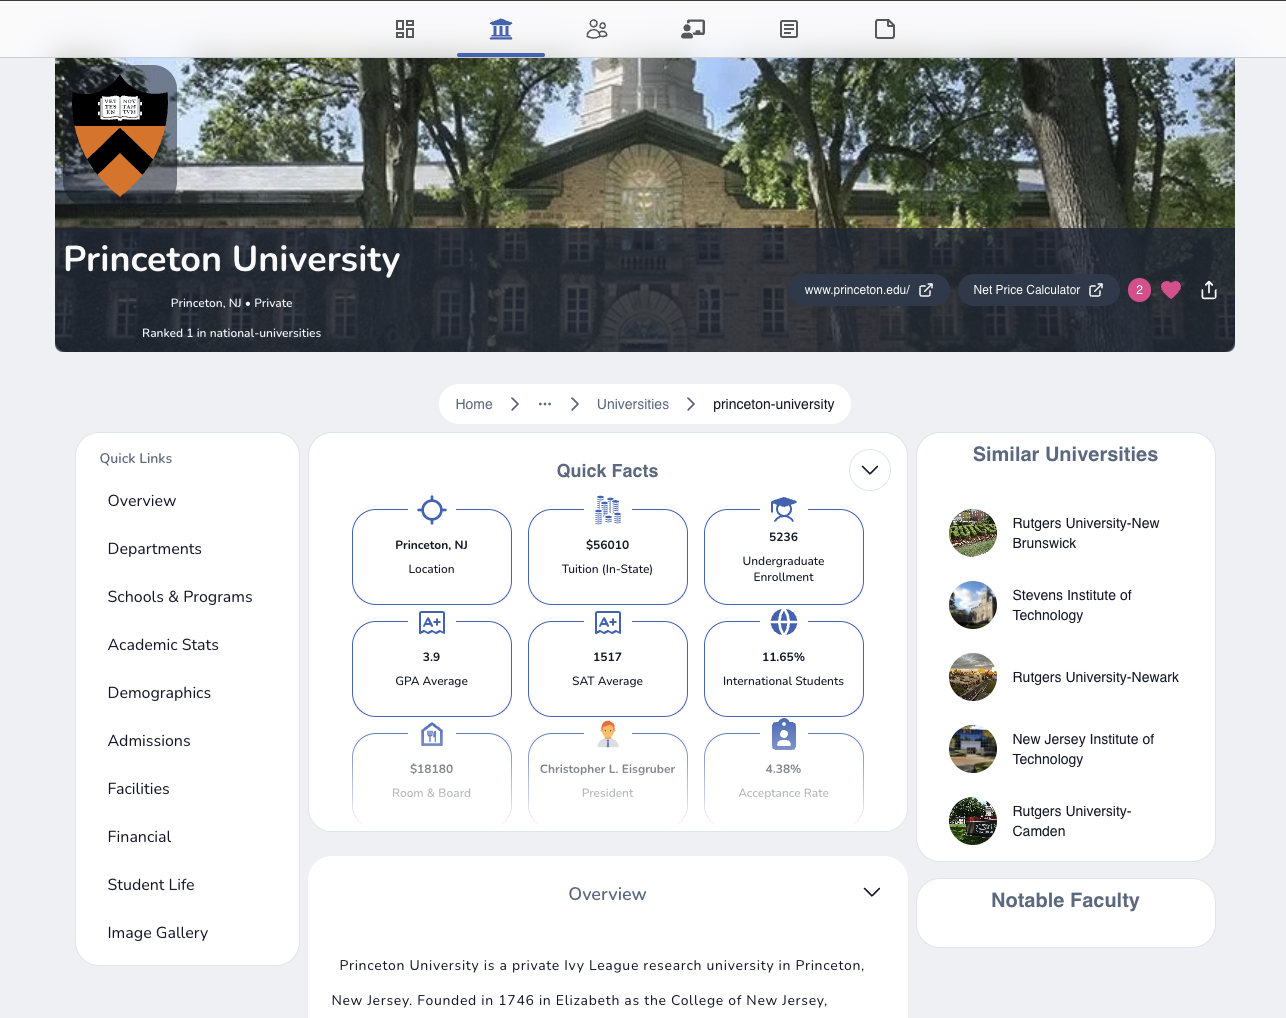This screenshot has width=1286, height=1018.
Task: Click the share icon in the banner
Action: pos(1209,290)
